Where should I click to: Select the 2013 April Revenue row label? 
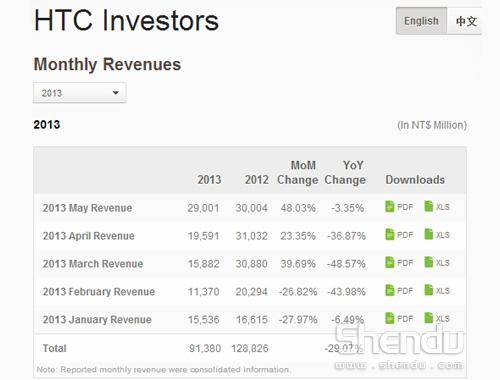89,236
